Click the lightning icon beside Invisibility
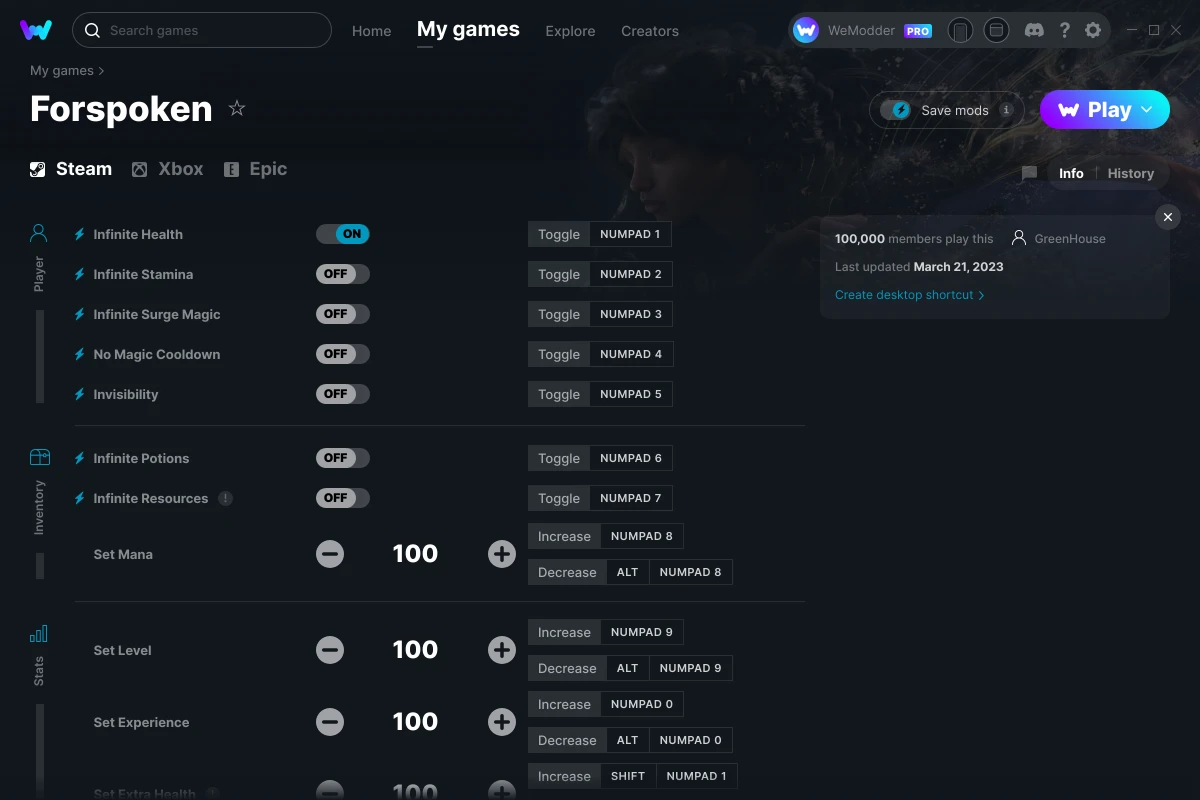 coord(80,394)
